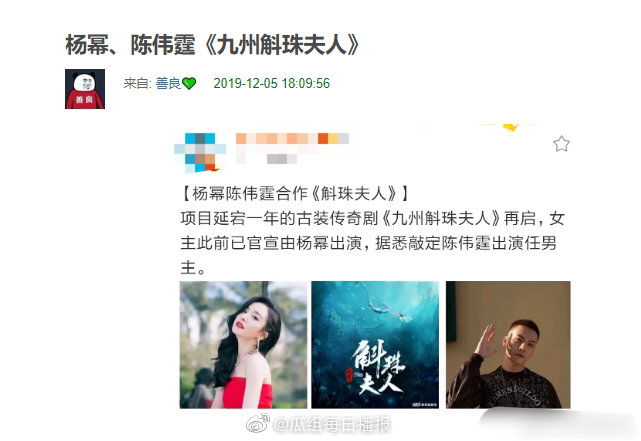Screen dimensions: 641x441
Task: Click the timestamp 2019-12-05 18:09:56
Action: tap(271, 83)
